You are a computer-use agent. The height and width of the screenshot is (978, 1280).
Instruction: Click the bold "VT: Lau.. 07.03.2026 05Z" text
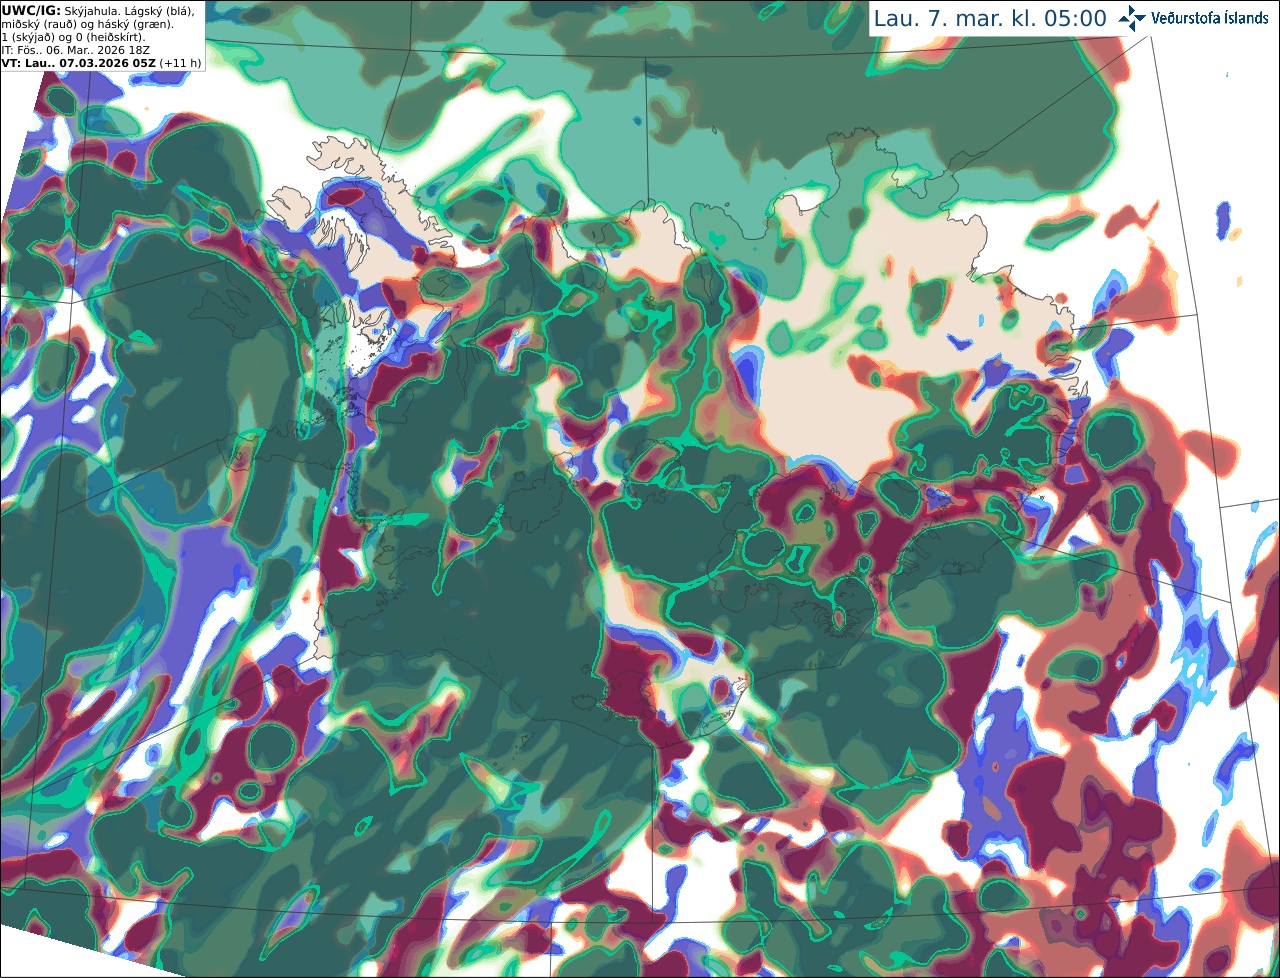79,63
